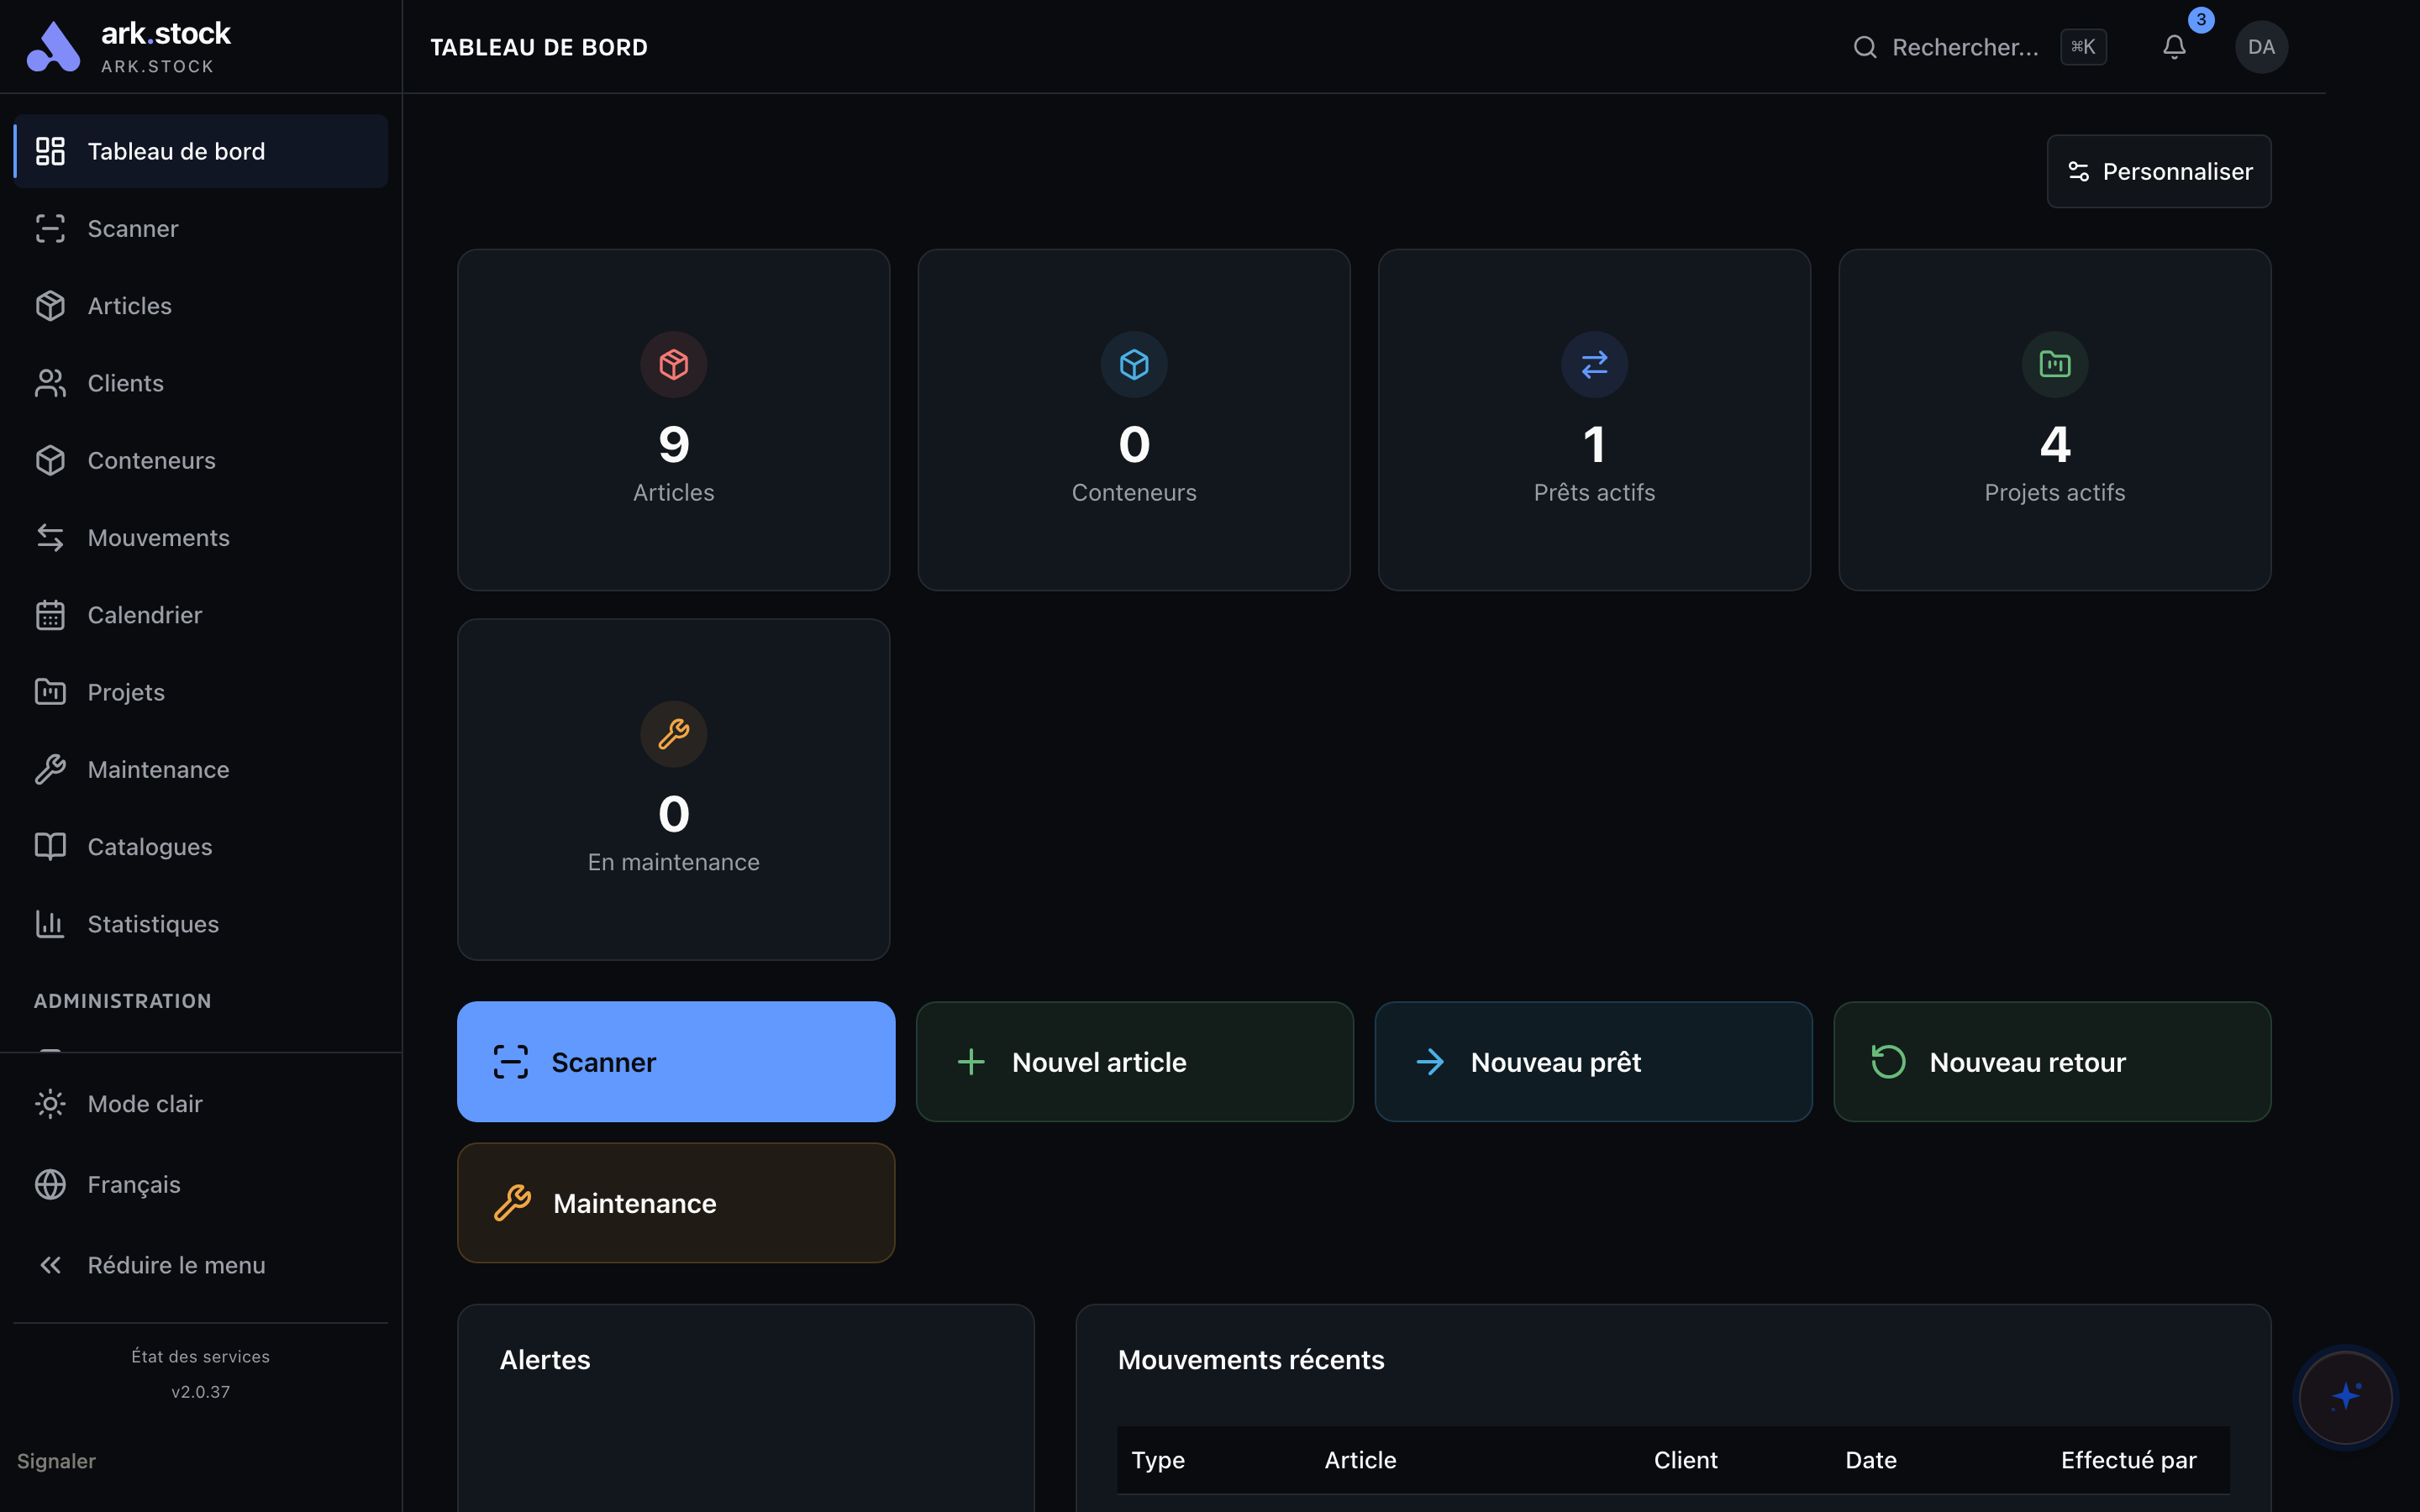Open the notifications bell icon

2174,47
